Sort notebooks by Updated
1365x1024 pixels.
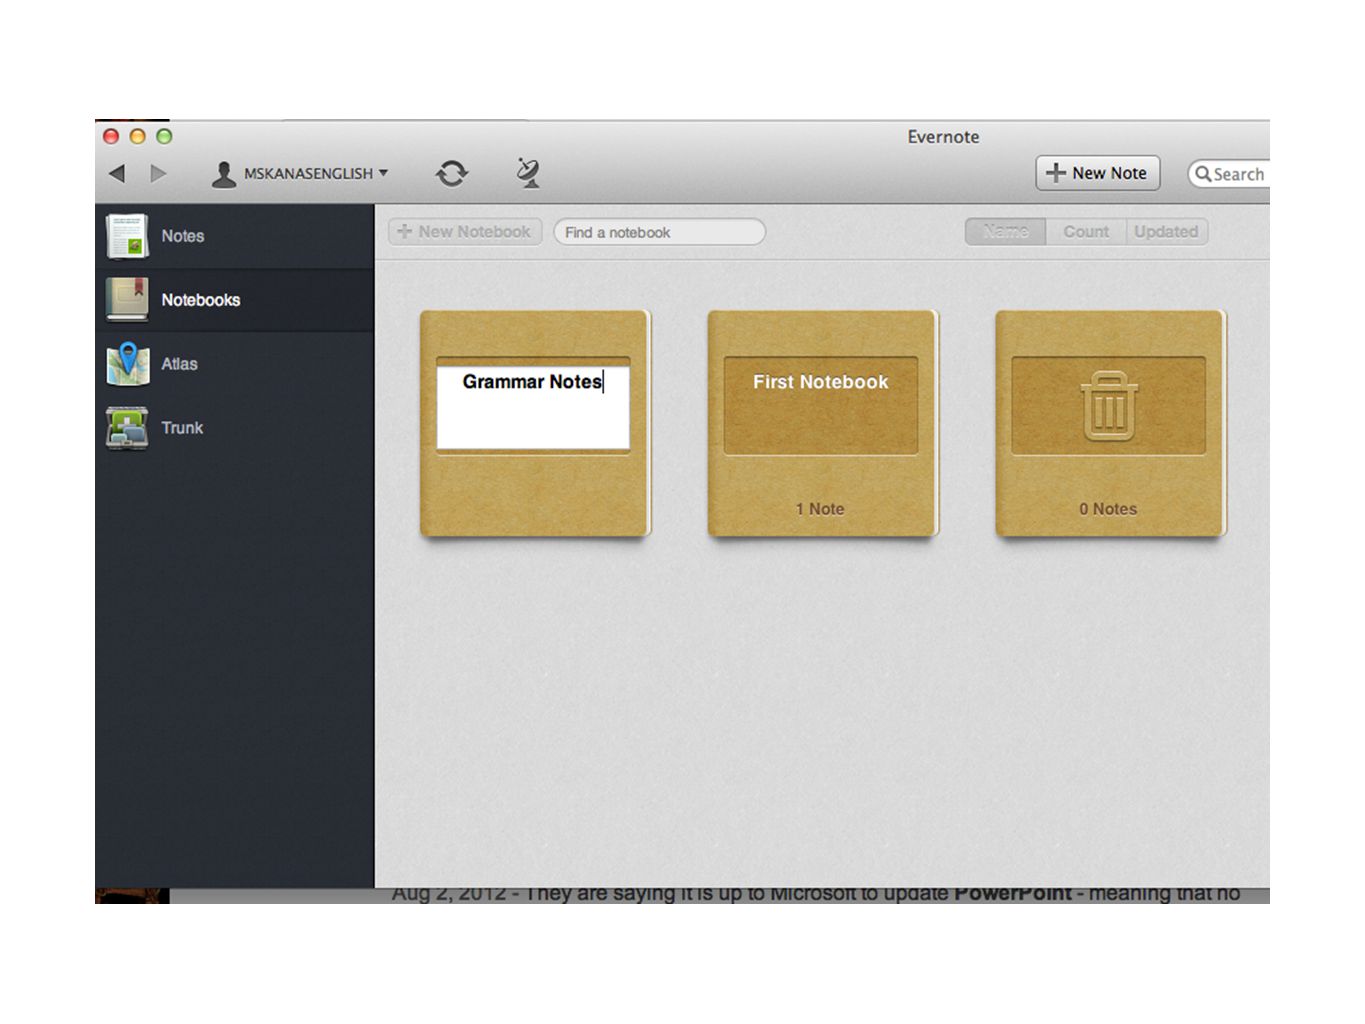pos(1166,232)
